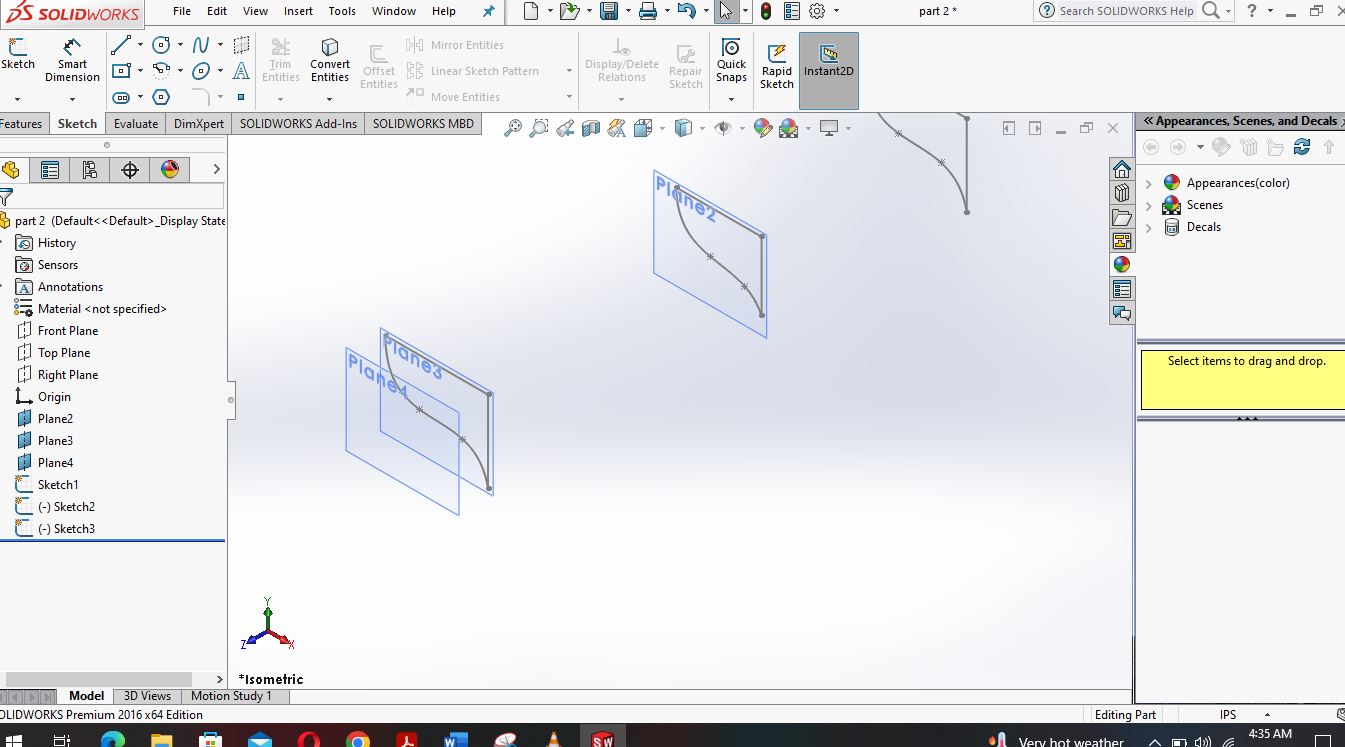Click the Rebuild traffic light icon
Viewport: 1345px width, 747px height.
point(766,11)
